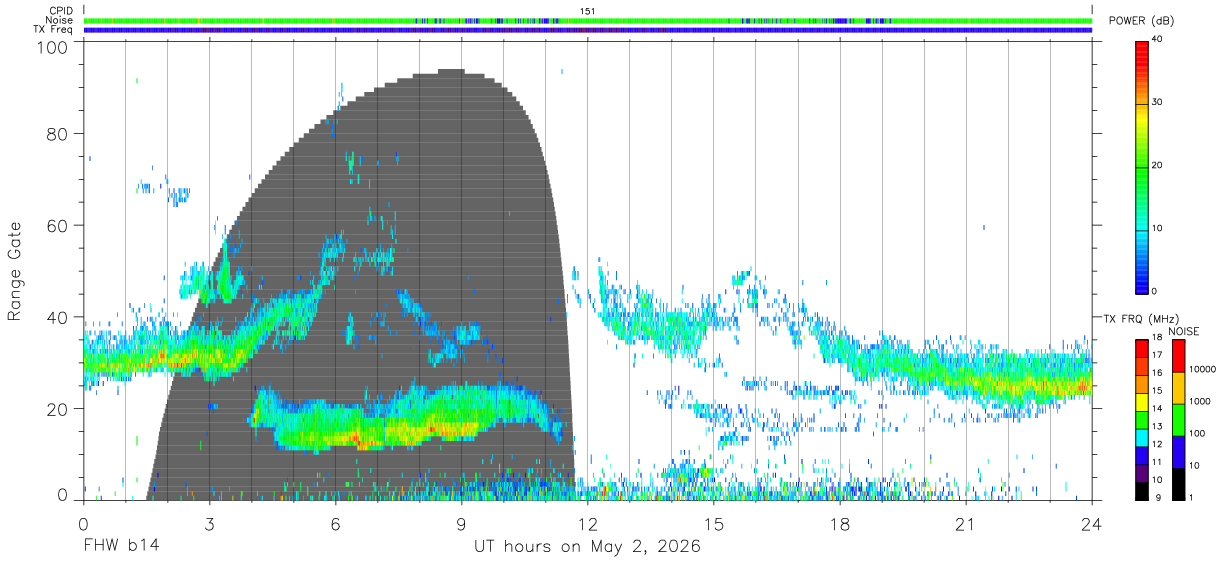The width and height of the screenshot is (1228, 567).
Task: Select the "1000" label on the NOISE legend
Action: [1199, 402]
